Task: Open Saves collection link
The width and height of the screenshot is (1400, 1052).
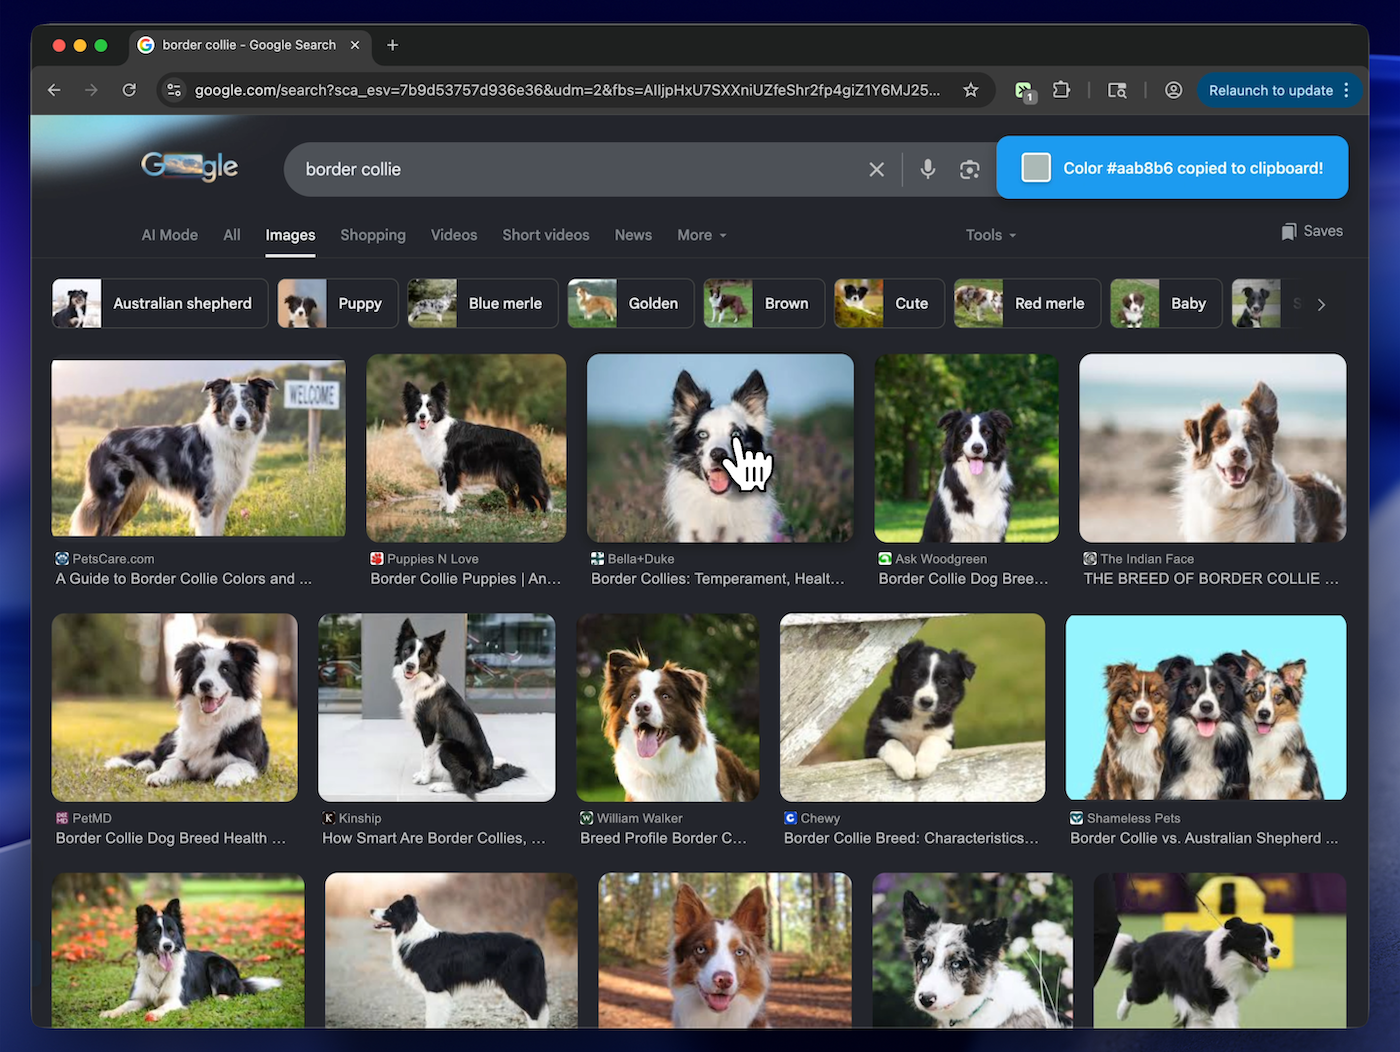Action: click(x=1312, y=231)
